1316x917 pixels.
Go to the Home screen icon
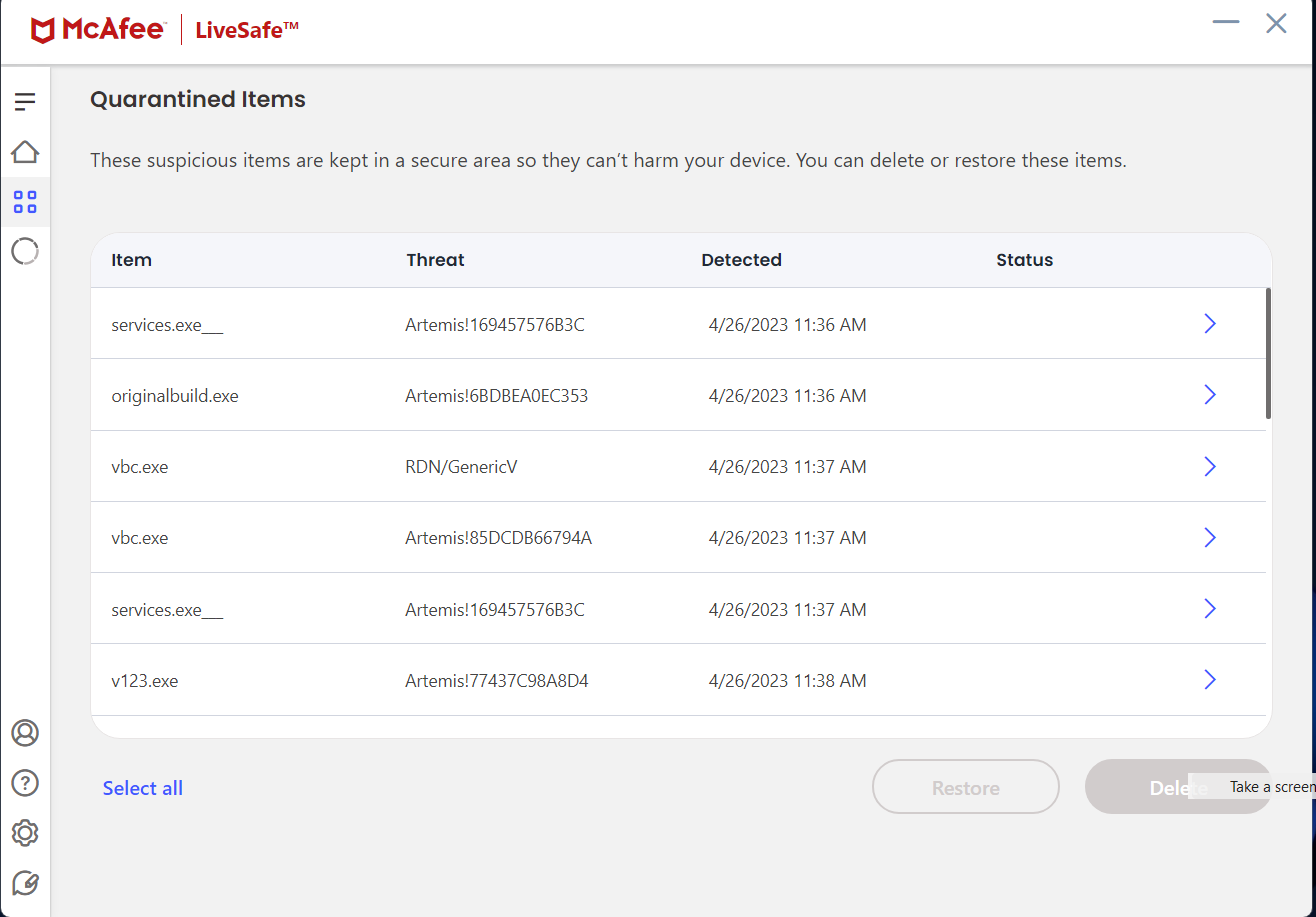[25, 152]
